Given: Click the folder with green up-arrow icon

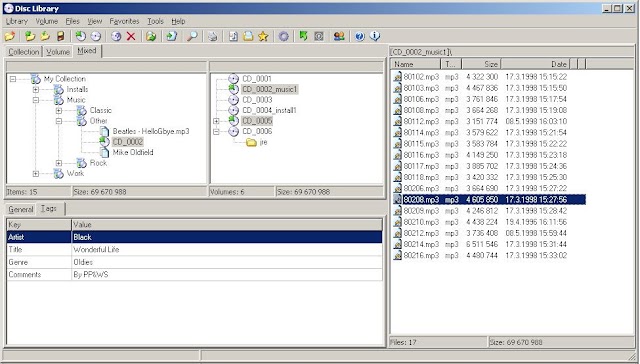Looking at the screenshot, I should click(30, 36).
